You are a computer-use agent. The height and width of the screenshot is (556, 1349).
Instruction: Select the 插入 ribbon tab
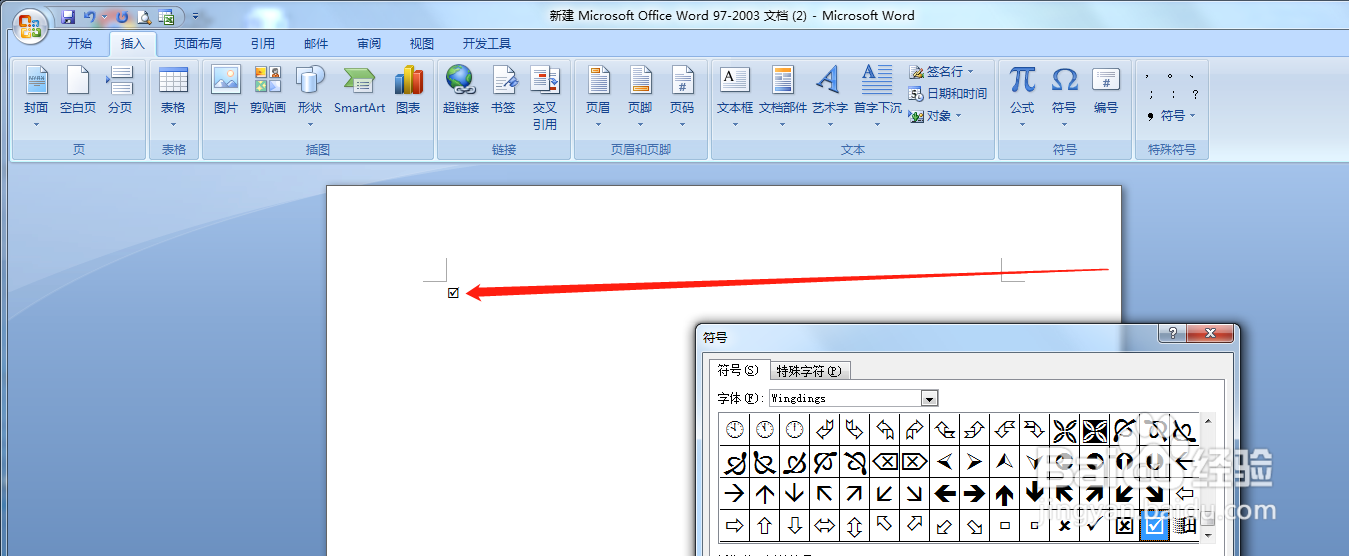(133, 44)
